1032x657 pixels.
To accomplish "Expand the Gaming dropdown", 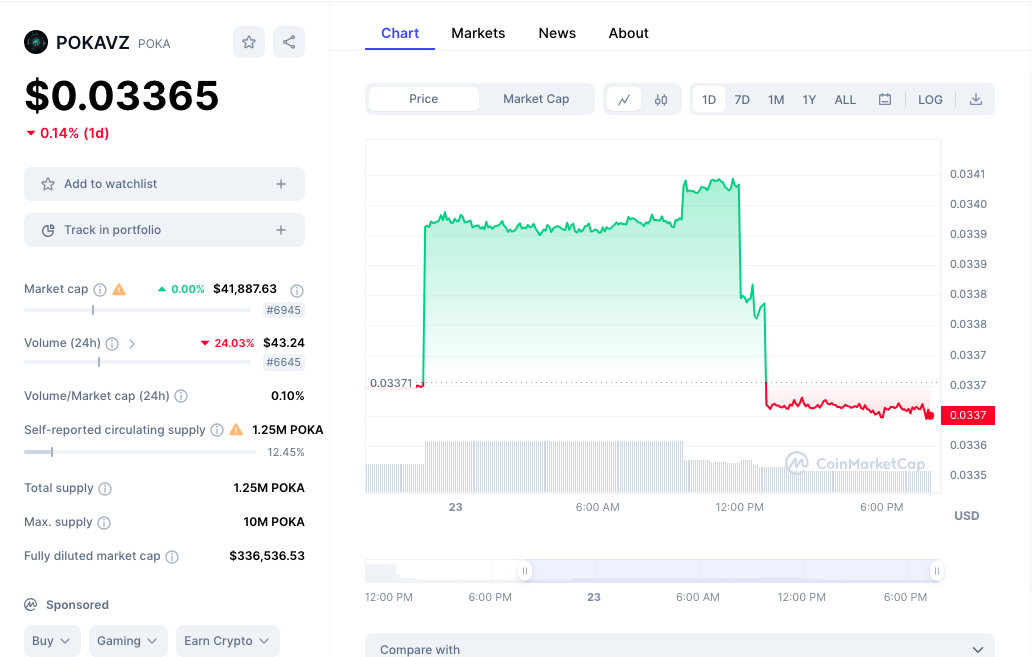I will [x=128, y=641].
